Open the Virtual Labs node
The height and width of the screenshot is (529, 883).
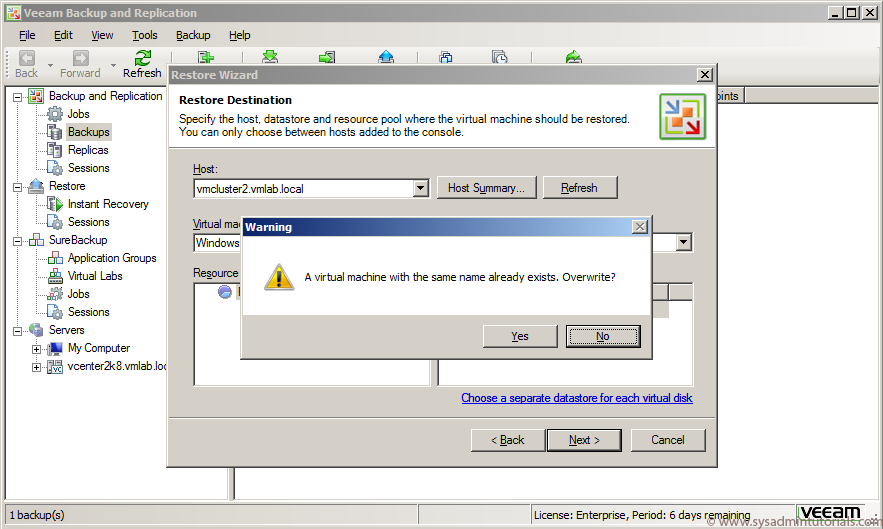(x=95, y=276)
